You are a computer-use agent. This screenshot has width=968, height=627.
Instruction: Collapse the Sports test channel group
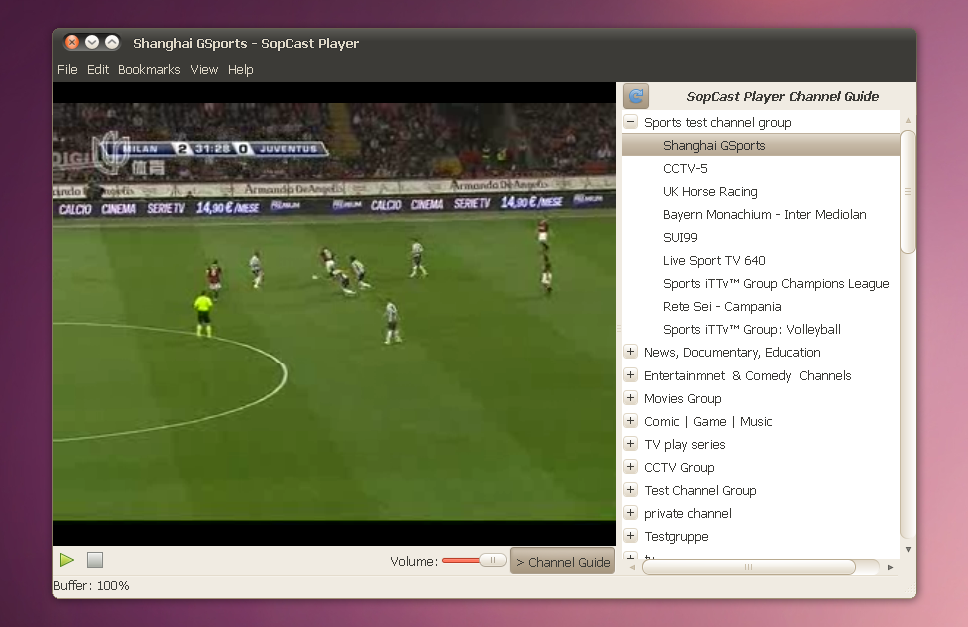click(630, 122)
